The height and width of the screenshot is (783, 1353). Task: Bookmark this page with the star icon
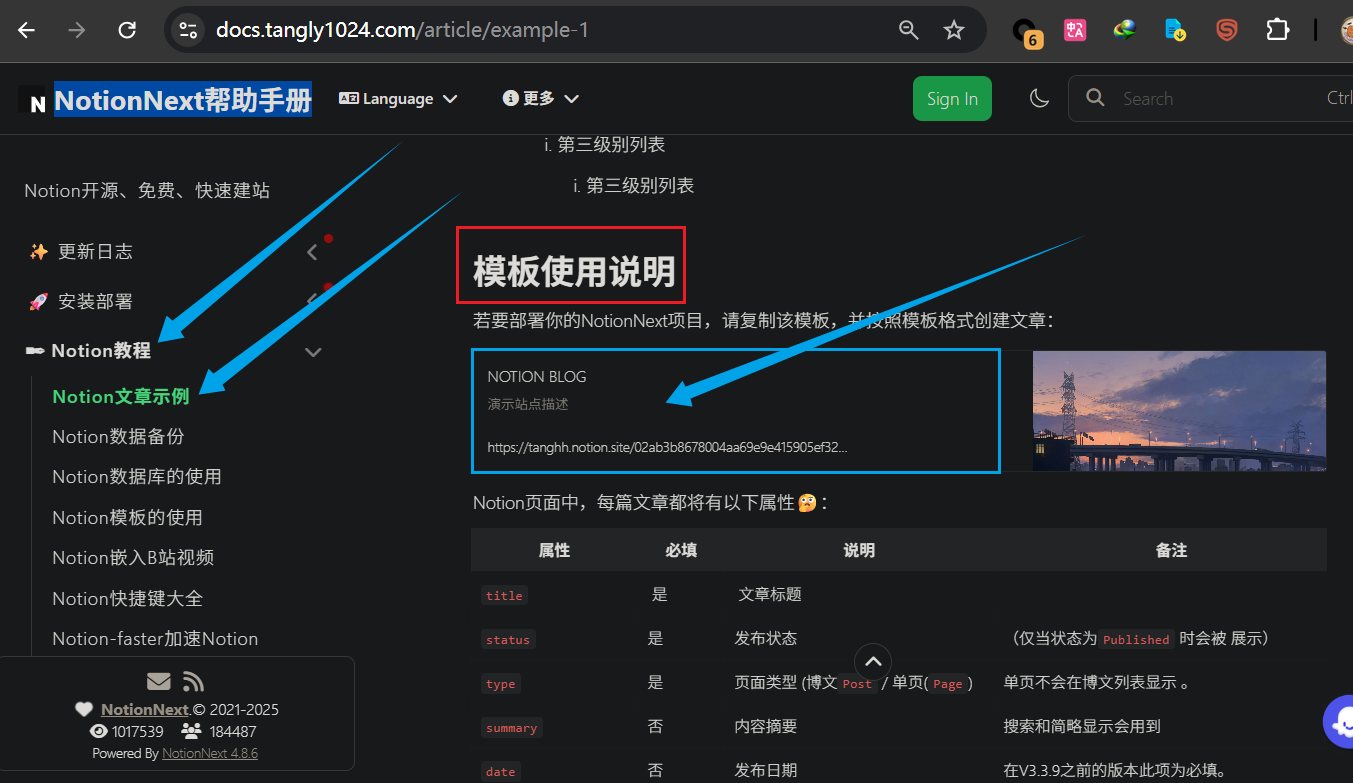point(954,30)
